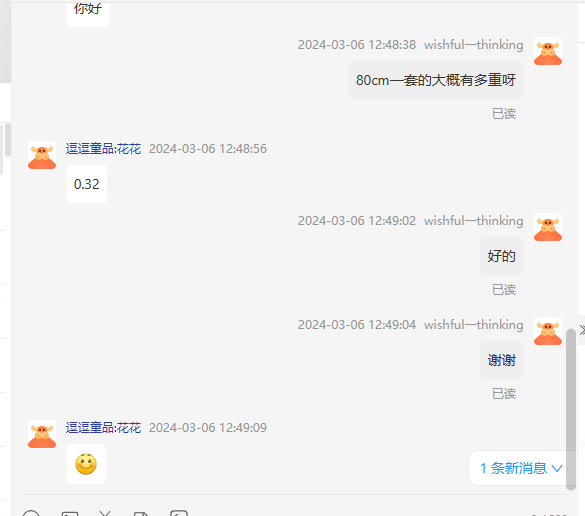The height and width of the screenshot is (516, 585).
Task: Open 逗逗童品:花花 avatar beside smiley message
Action: (42, 434)
